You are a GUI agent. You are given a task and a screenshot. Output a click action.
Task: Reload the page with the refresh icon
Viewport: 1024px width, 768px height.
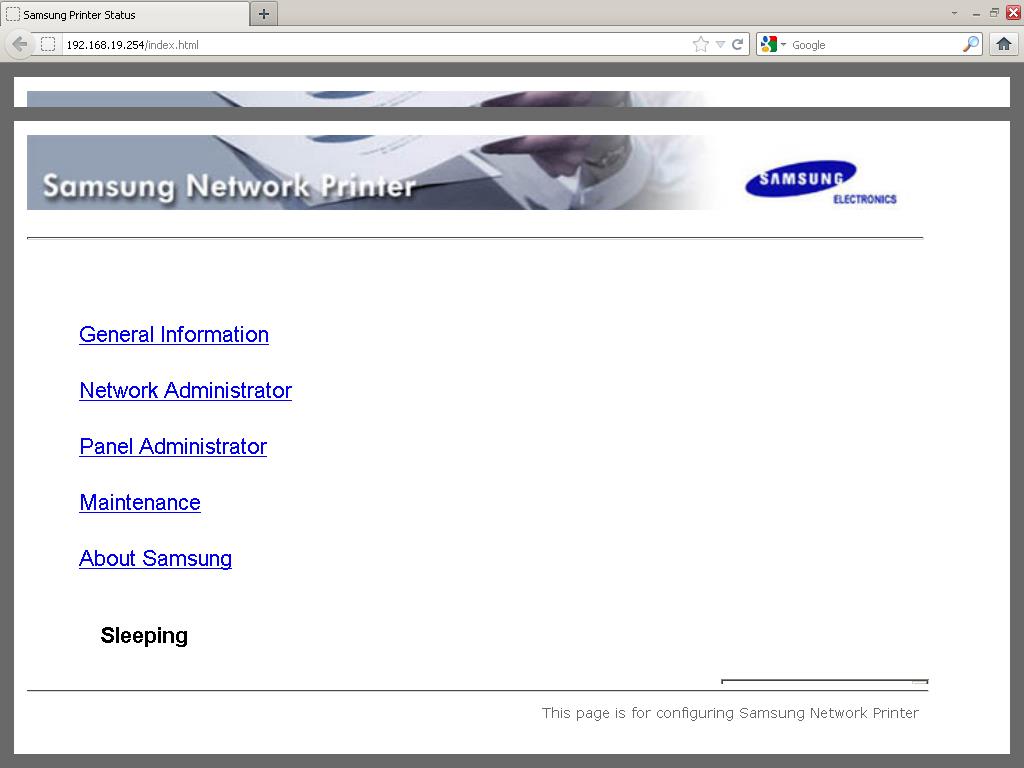click(737, 44)
